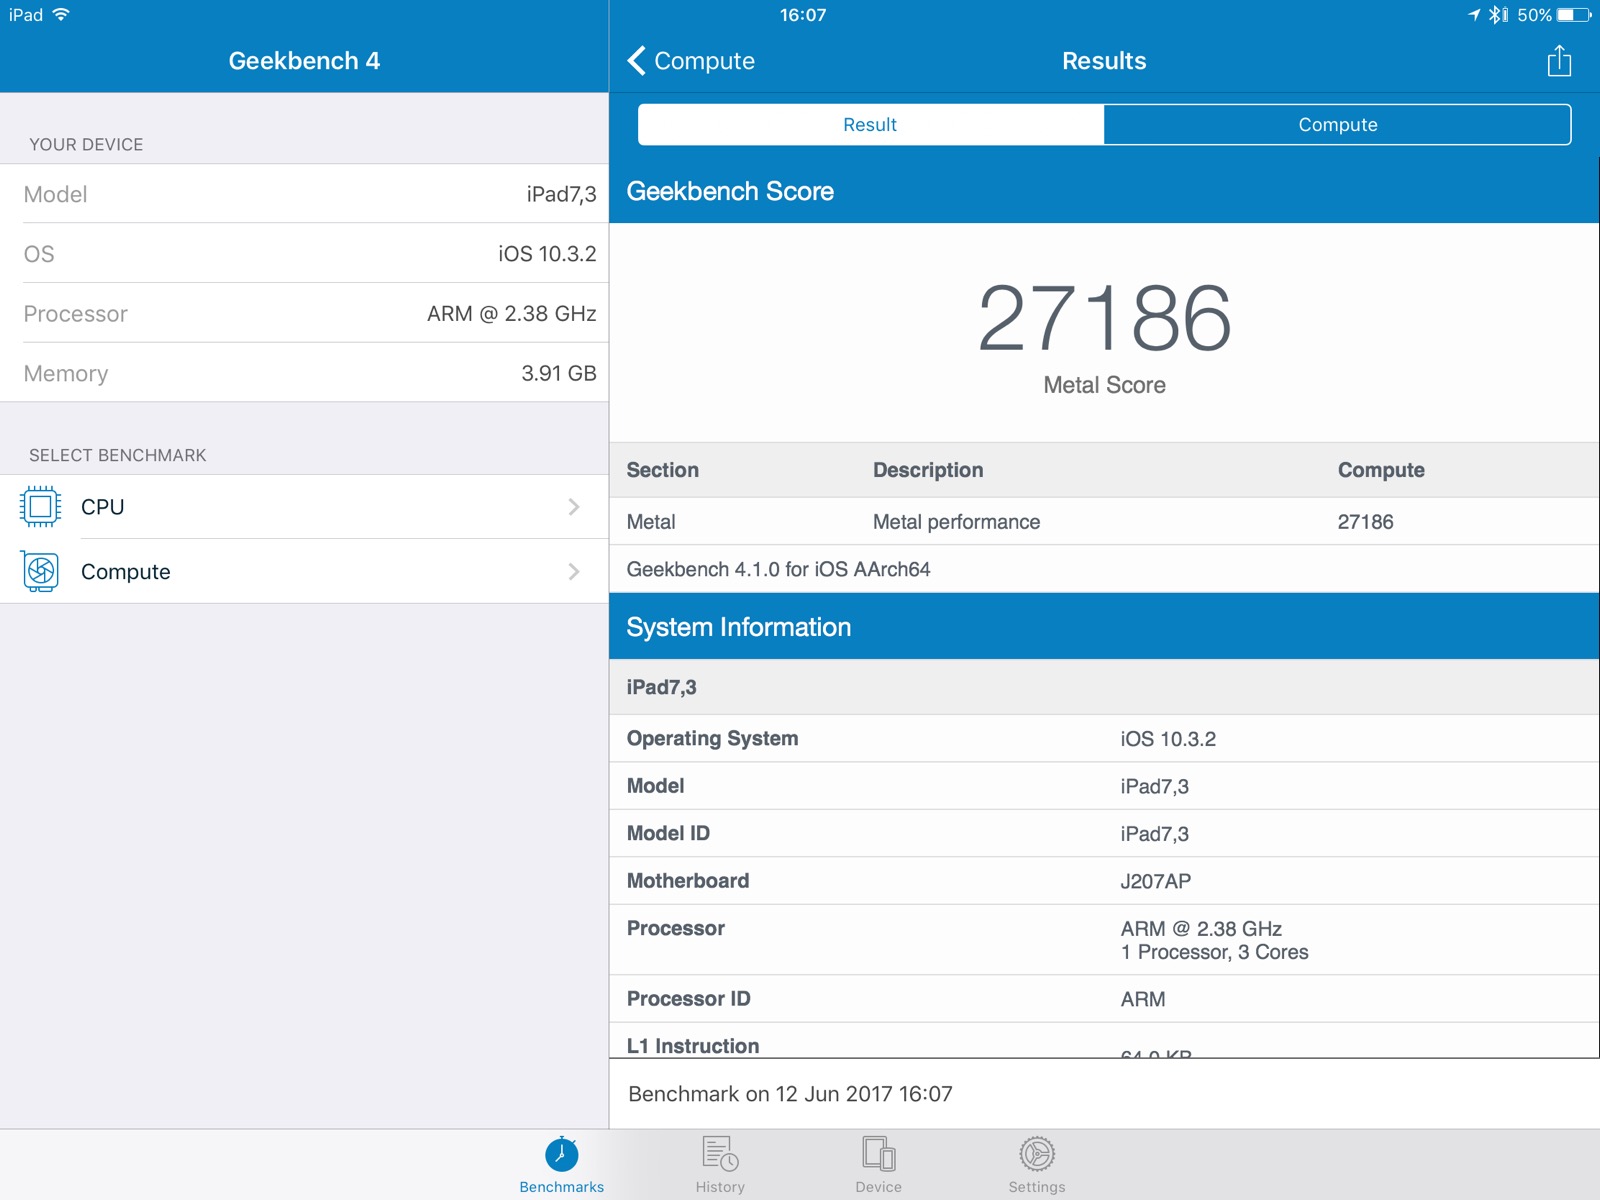Select the Model ID row label
The width and height of the screenshot is (1600, 1200).
(x=668, y=833)
